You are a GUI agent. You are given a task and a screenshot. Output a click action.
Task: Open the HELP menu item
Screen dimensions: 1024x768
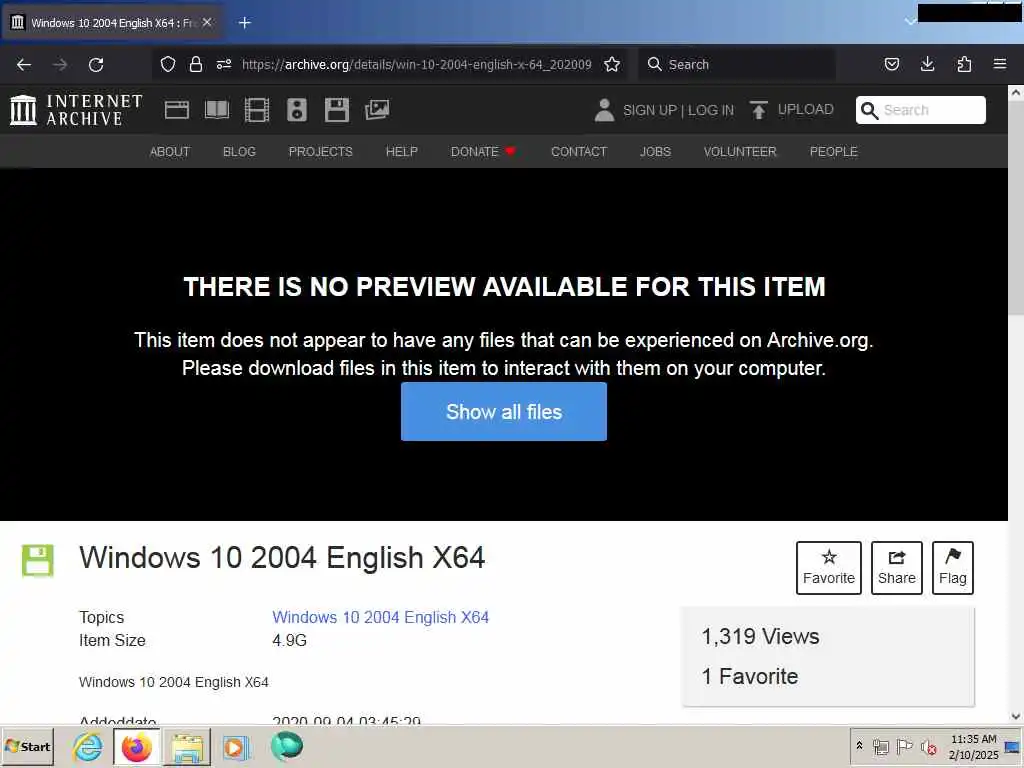pyautogui.click(x=402, y=152)
